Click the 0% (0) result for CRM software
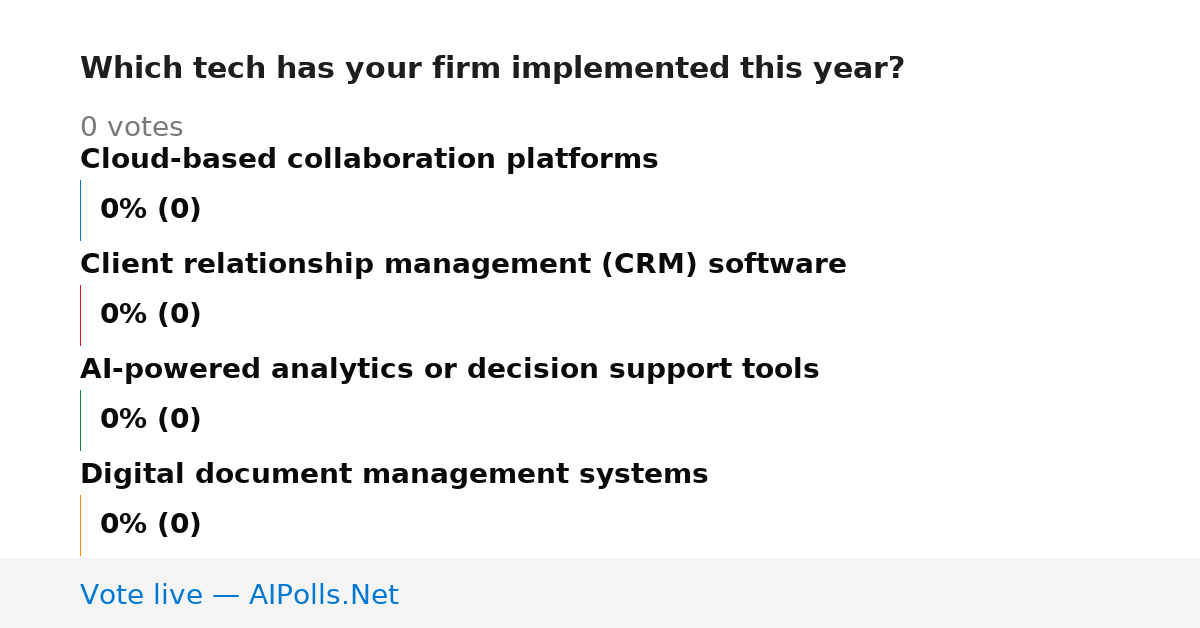Image resolution: width=1200 pixels, height=628 pixels. coord(151,315)
